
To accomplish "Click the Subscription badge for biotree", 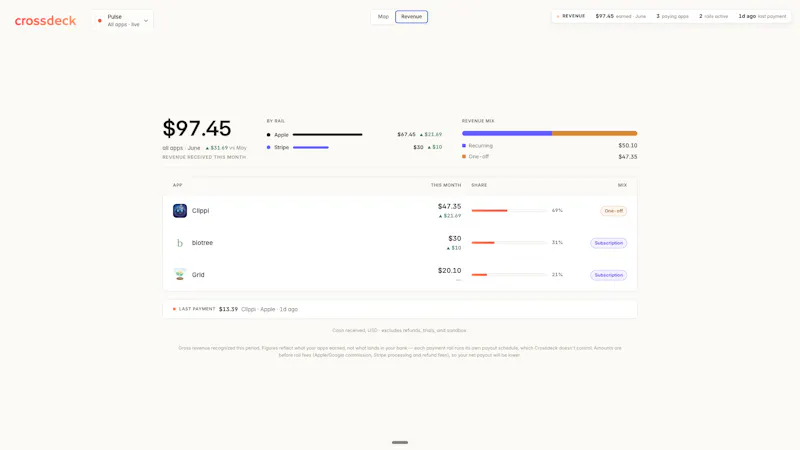I will pos(609,243).
